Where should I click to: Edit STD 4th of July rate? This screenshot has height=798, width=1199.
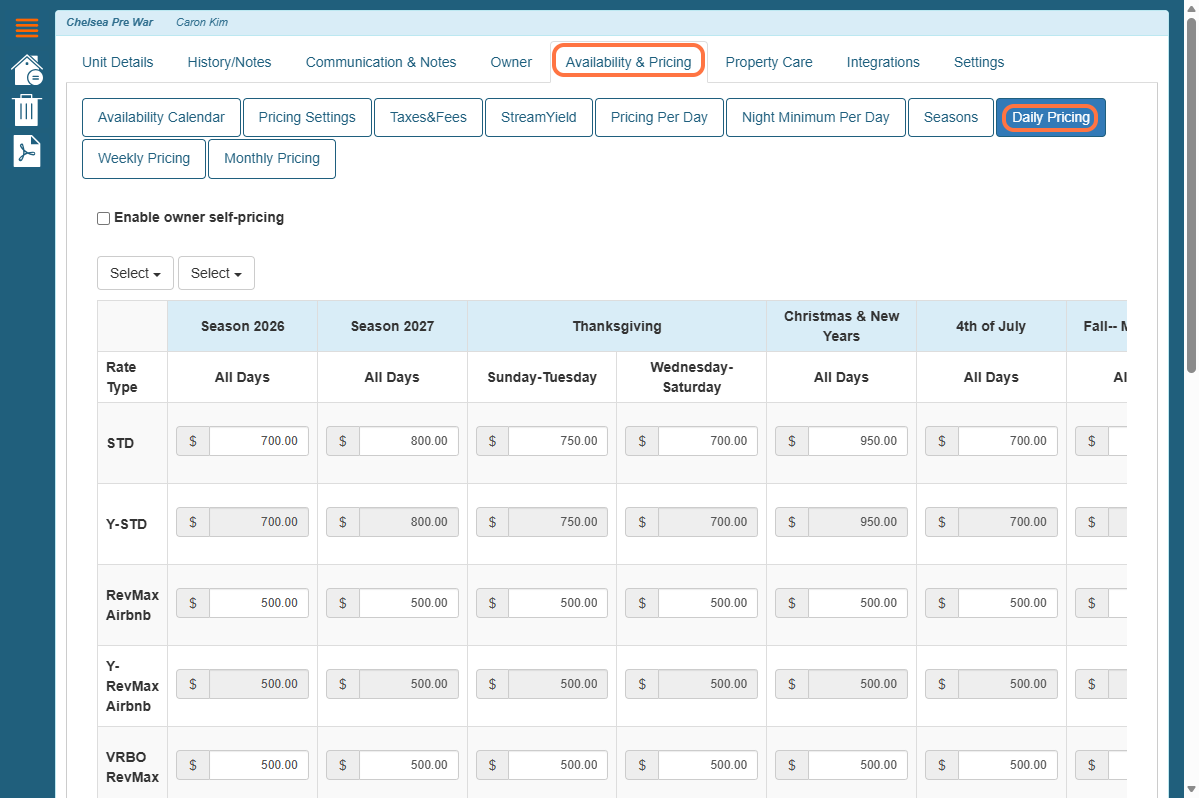coord(1008,441)
